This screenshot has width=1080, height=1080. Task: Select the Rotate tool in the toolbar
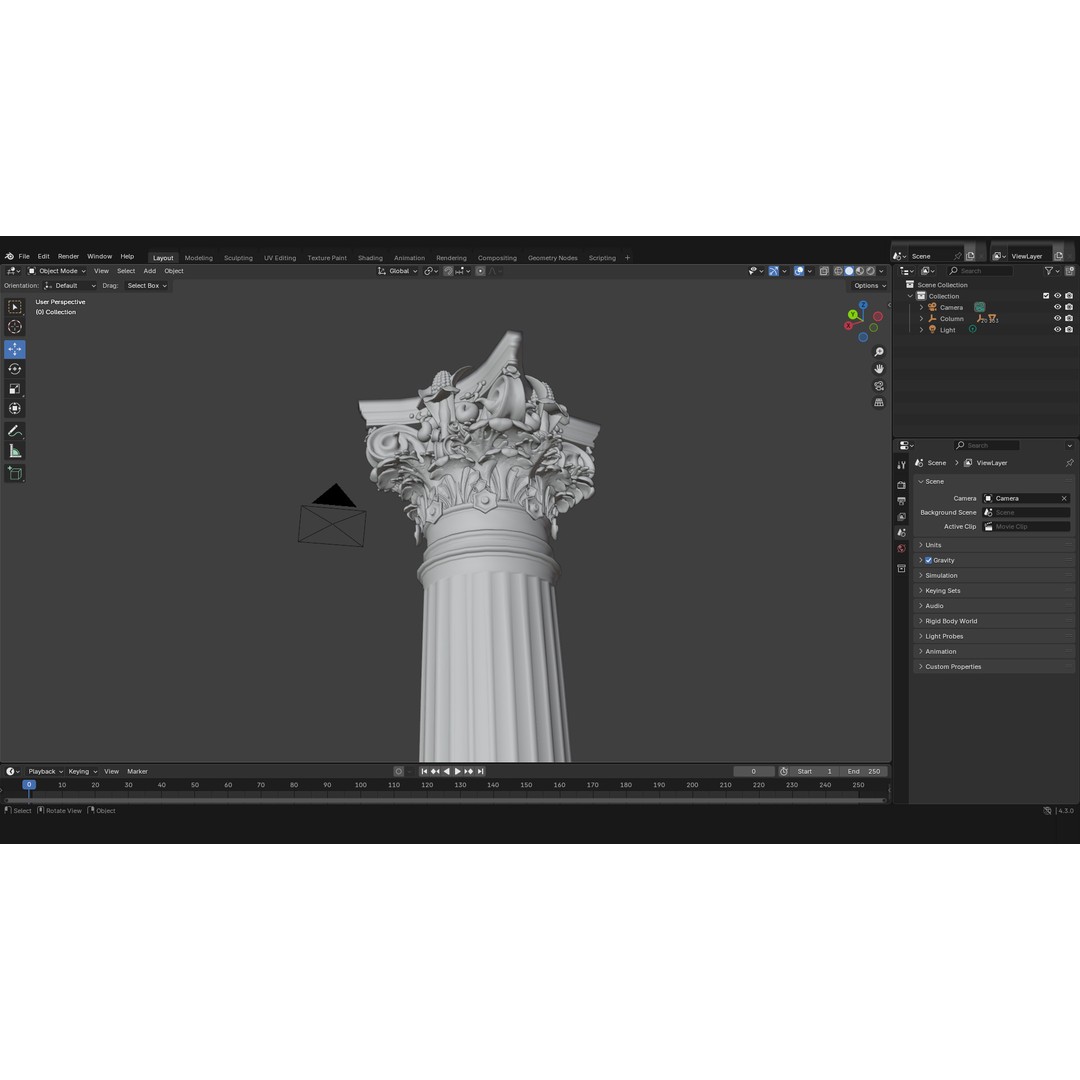tap(15, 369)
